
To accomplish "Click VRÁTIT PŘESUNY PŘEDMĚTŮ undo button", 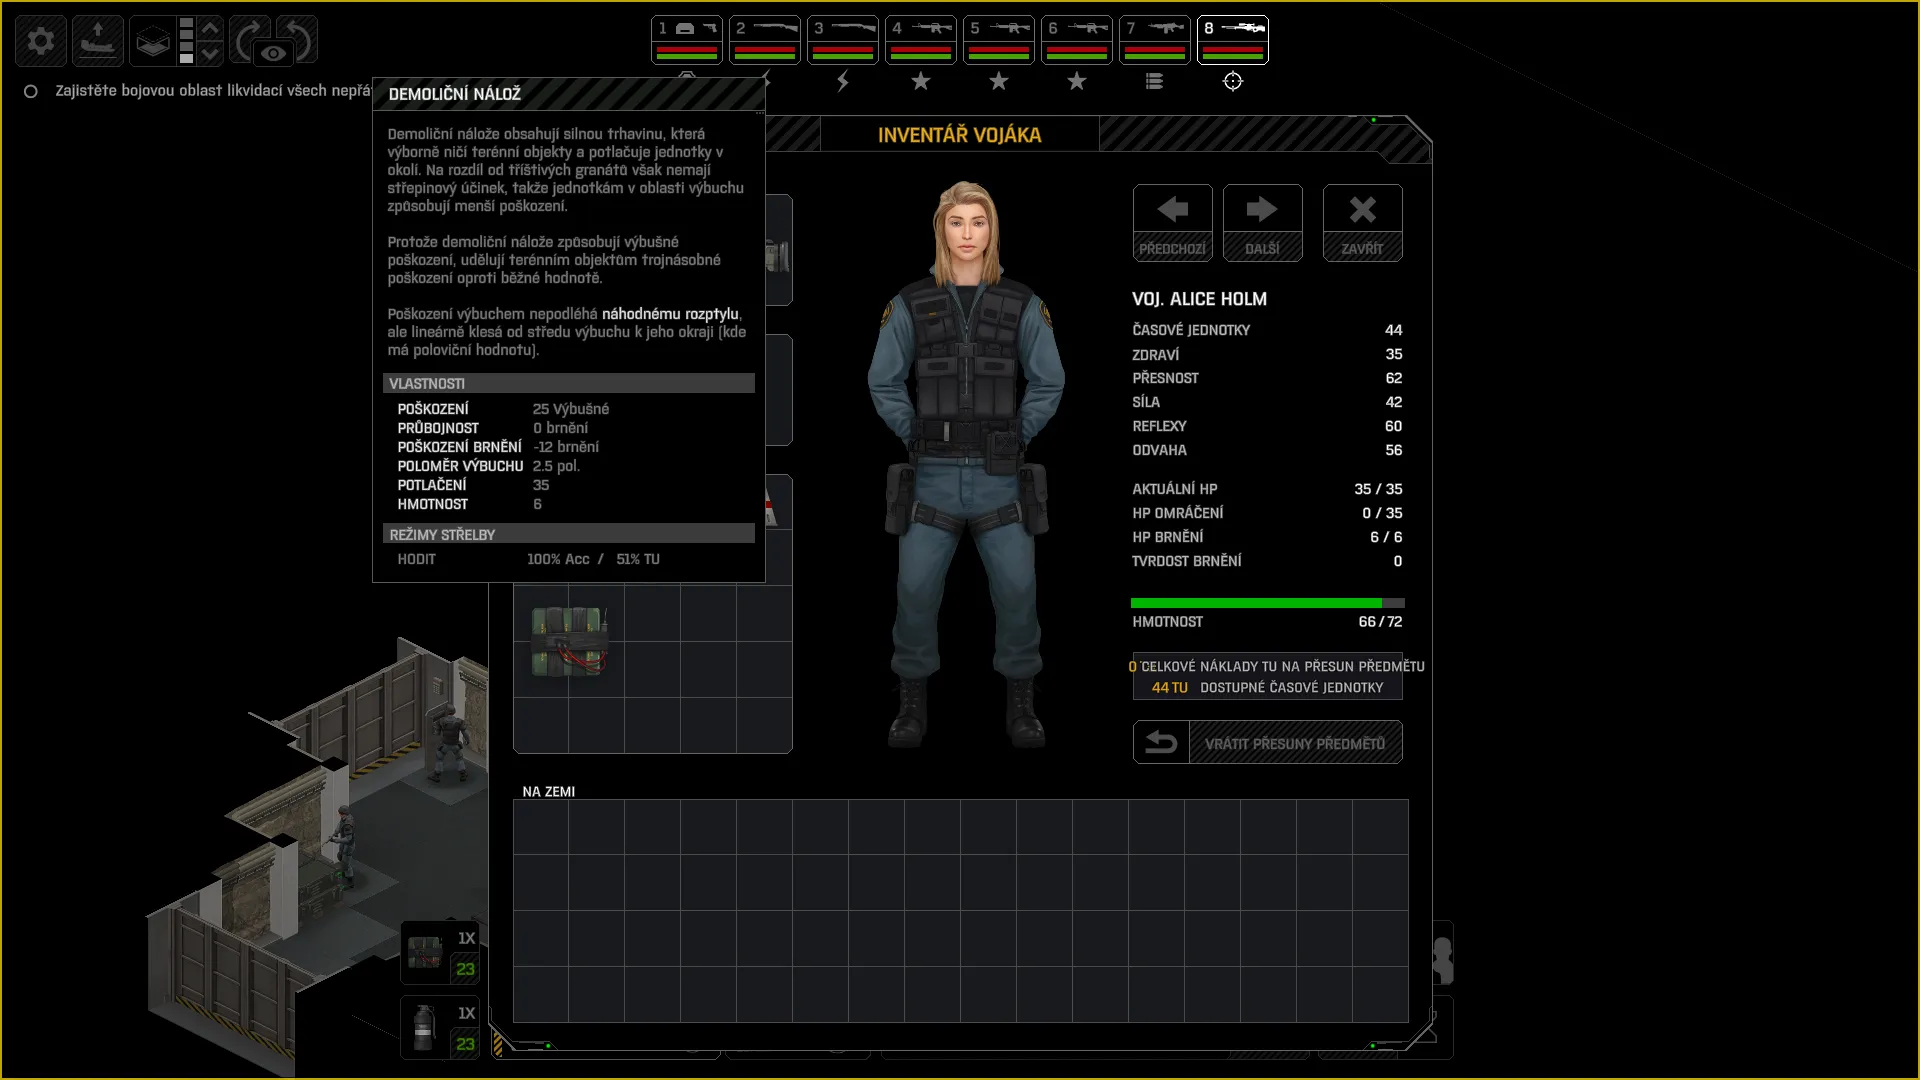I will point(1268,743).
